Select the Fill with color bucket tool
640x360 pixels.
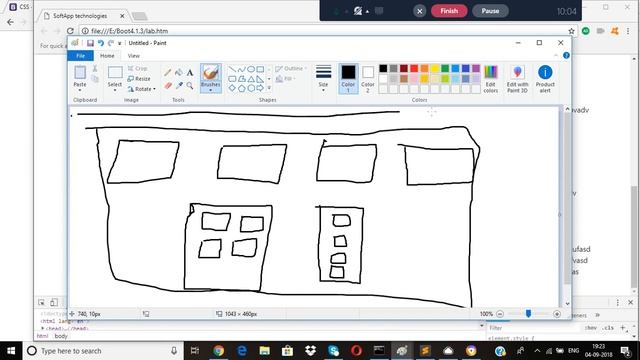pos(179,73)
